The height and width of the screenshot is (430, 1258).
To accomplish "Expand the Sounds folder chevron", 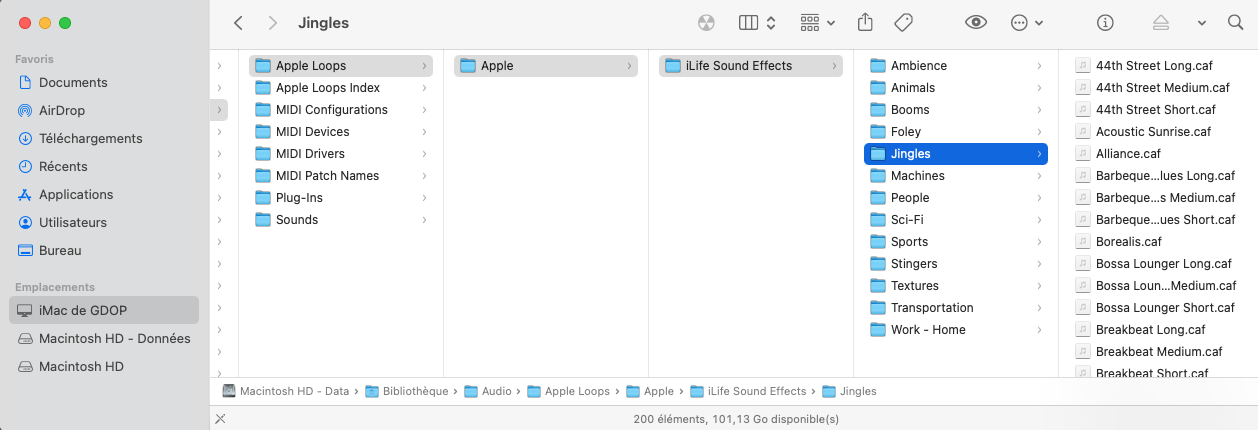I will 425,220.
